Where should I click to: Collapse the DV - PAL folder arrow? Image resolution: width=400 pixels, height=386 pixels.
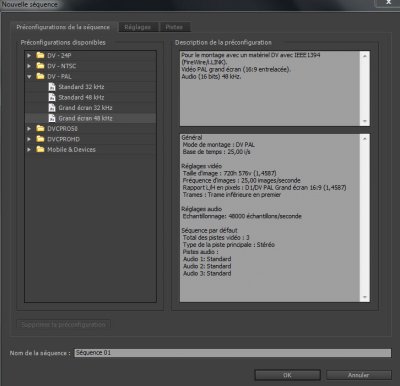coord(29,77)
